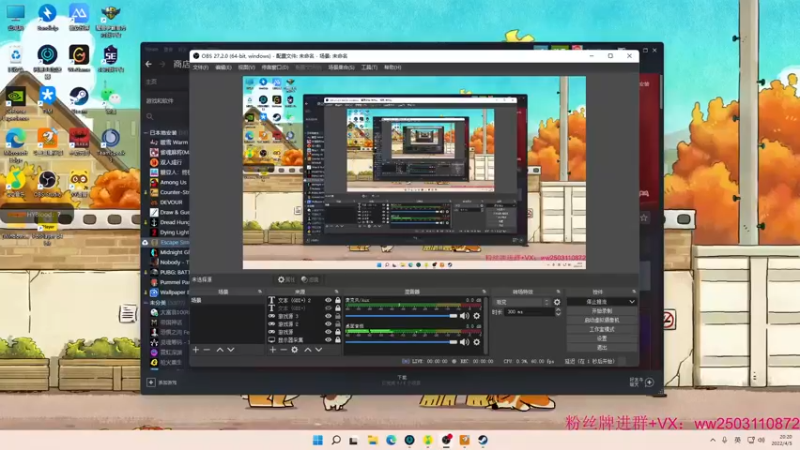Pop out the Sources dock icon

pos(336,292)
